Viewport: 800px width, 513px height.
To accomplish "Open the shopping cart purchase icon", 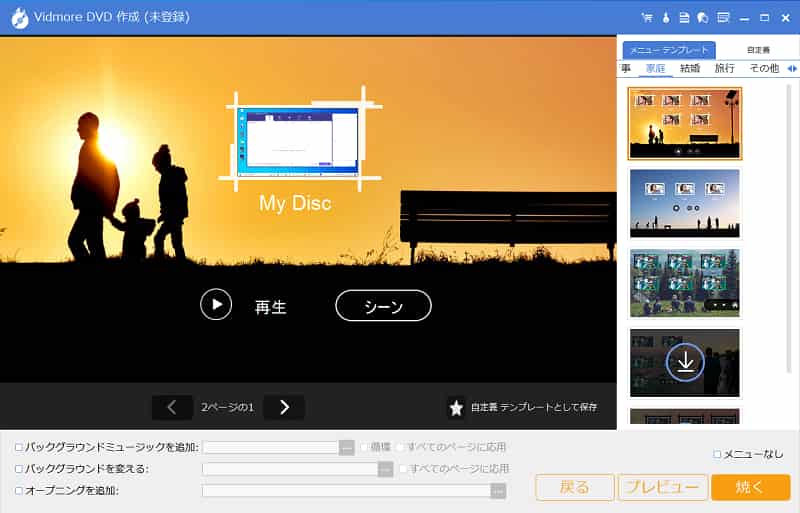I will pos(647,18).
